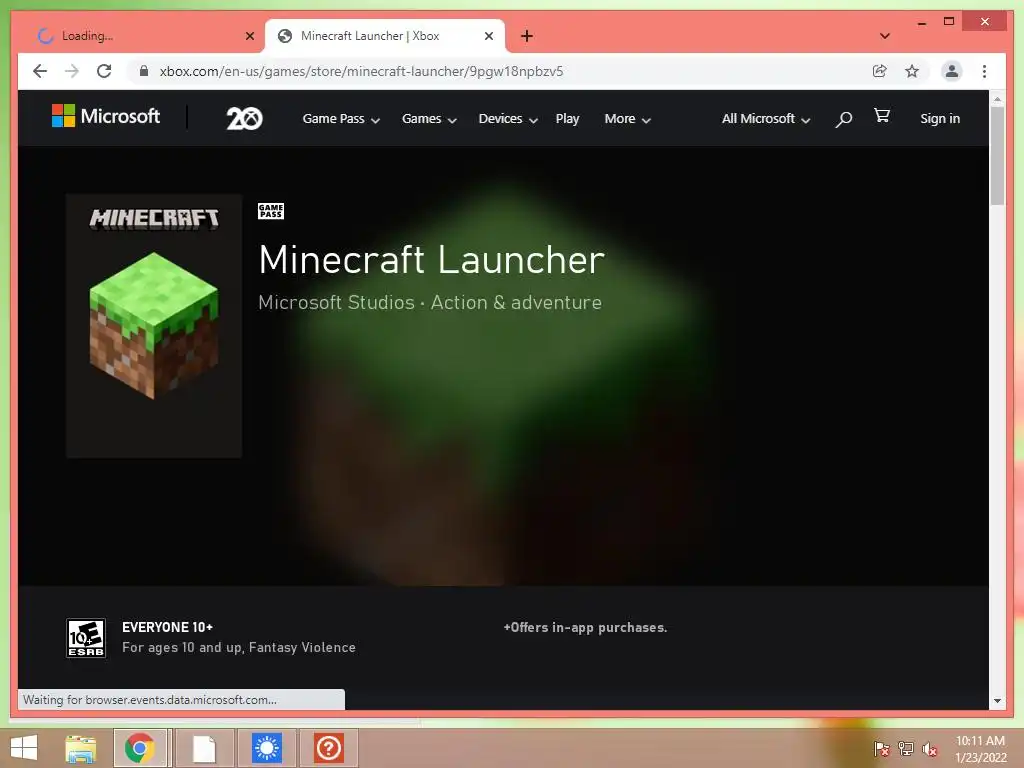Click Chrome icon in taskbar
The height and width of the screenshot is (768, 1024).
(x=140, y=748)
